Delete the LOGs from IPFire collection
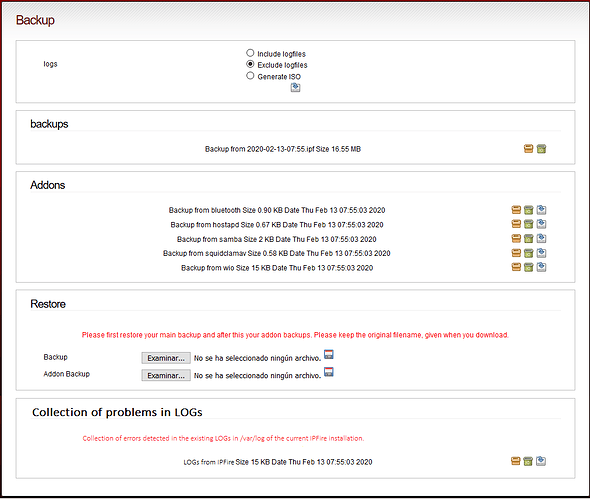590x500 pixels. coord(528,461)
